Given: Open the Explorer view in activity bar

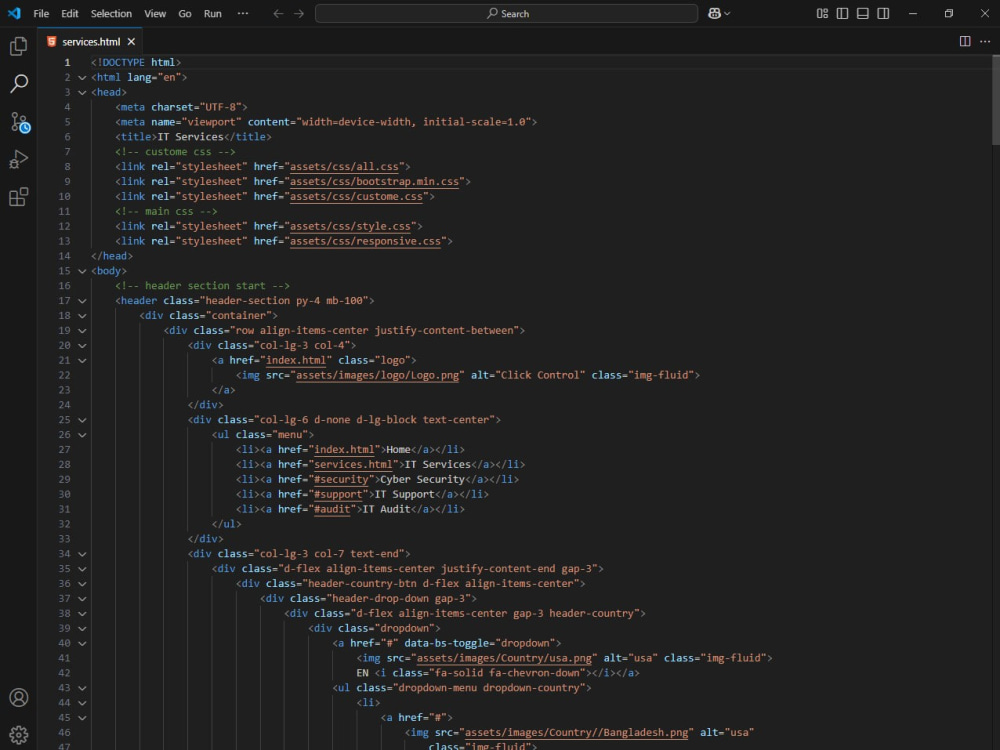Looking at the screenshot, I should [18, 46].
